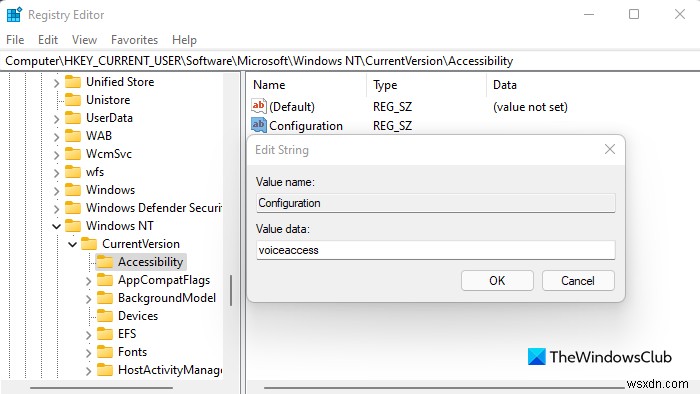Expand the HostActivityManager key
This screenshot has width=700, height=394.
click(x=88, y=371)
